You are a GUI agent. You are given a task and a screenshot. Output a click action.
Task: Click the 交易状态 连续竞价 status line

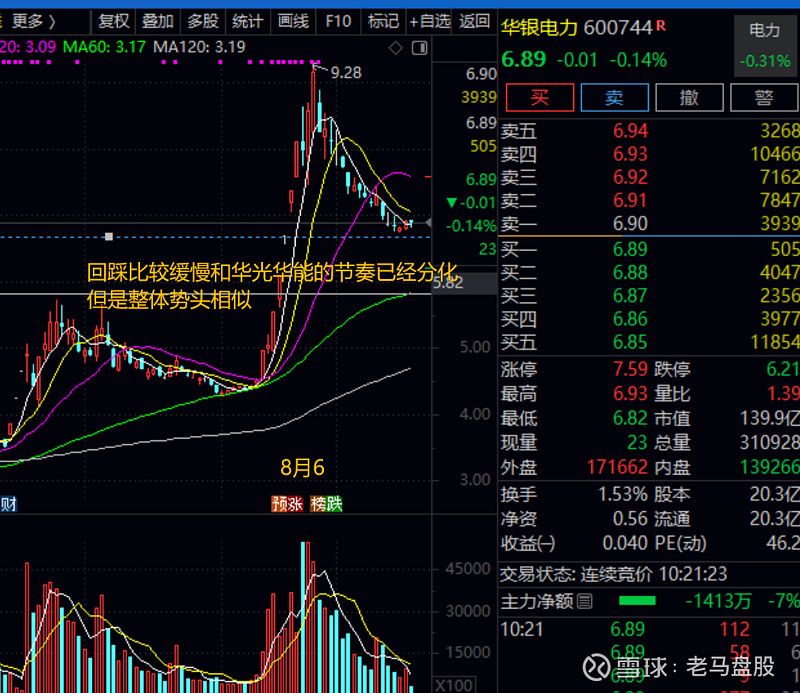point(613,574)
